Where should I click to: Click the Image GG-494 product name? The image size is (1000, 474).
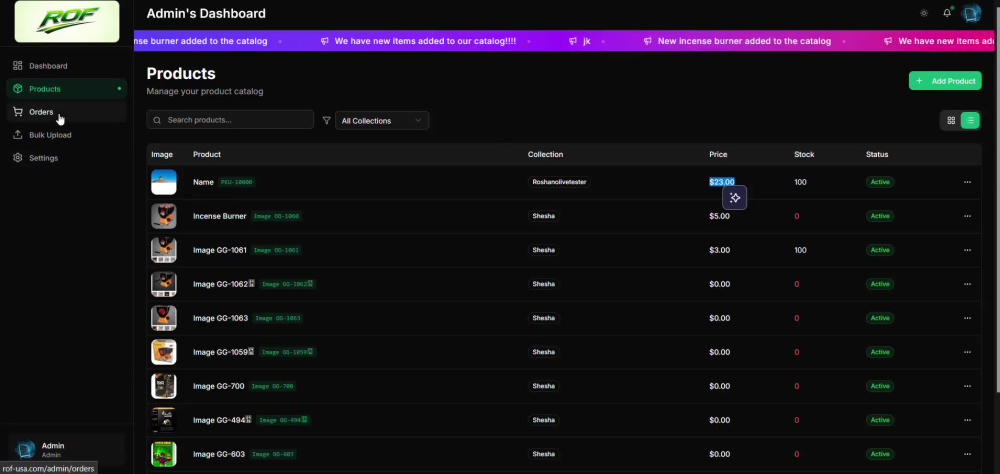(222, 420)
